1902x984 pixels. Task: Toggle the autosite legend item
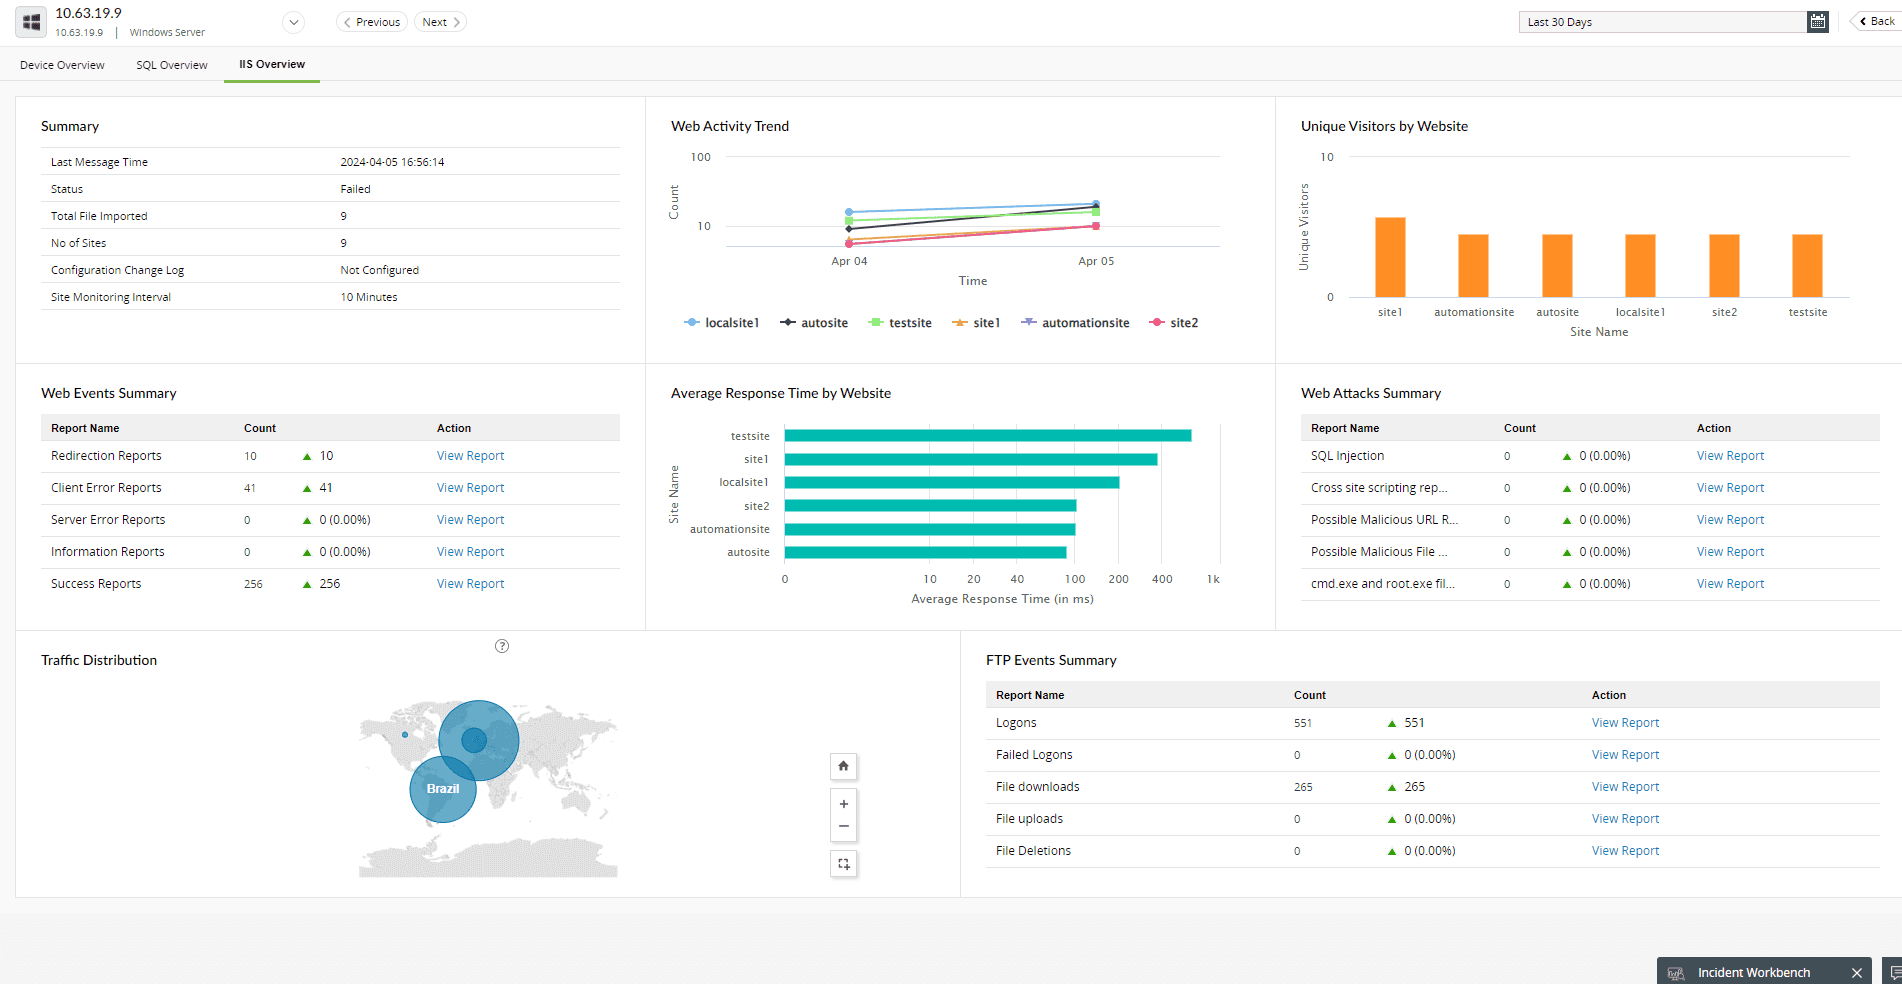[x=814, y=323]
